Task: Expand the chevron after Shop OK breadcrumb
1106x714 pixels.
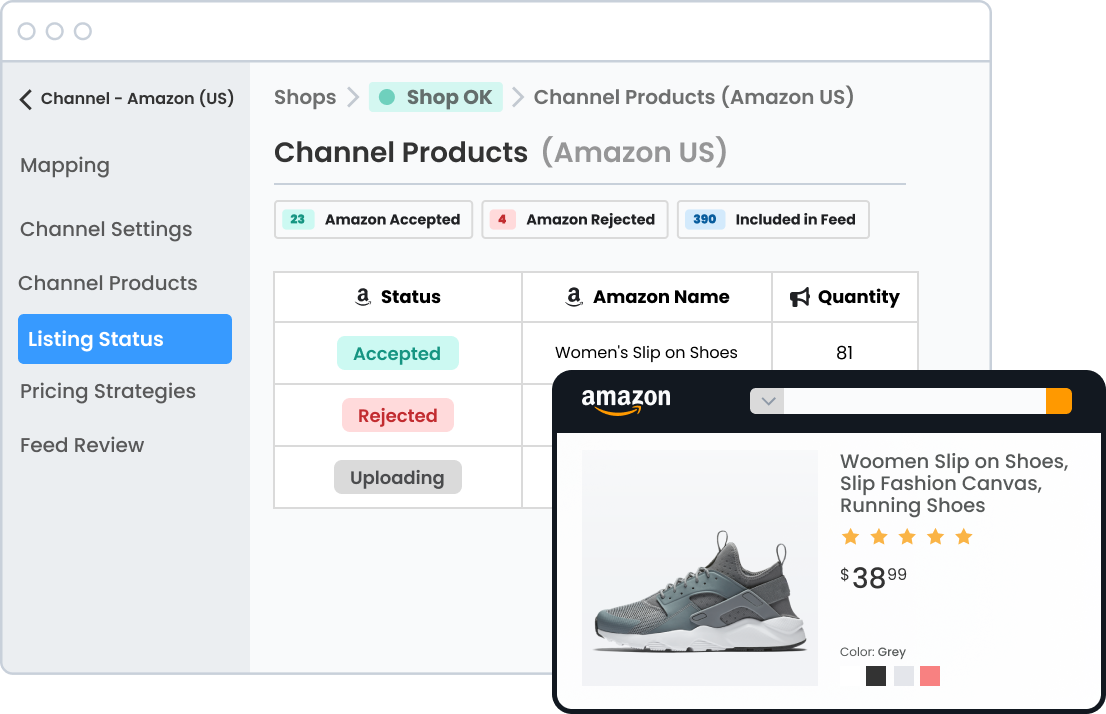Action: 518,97
